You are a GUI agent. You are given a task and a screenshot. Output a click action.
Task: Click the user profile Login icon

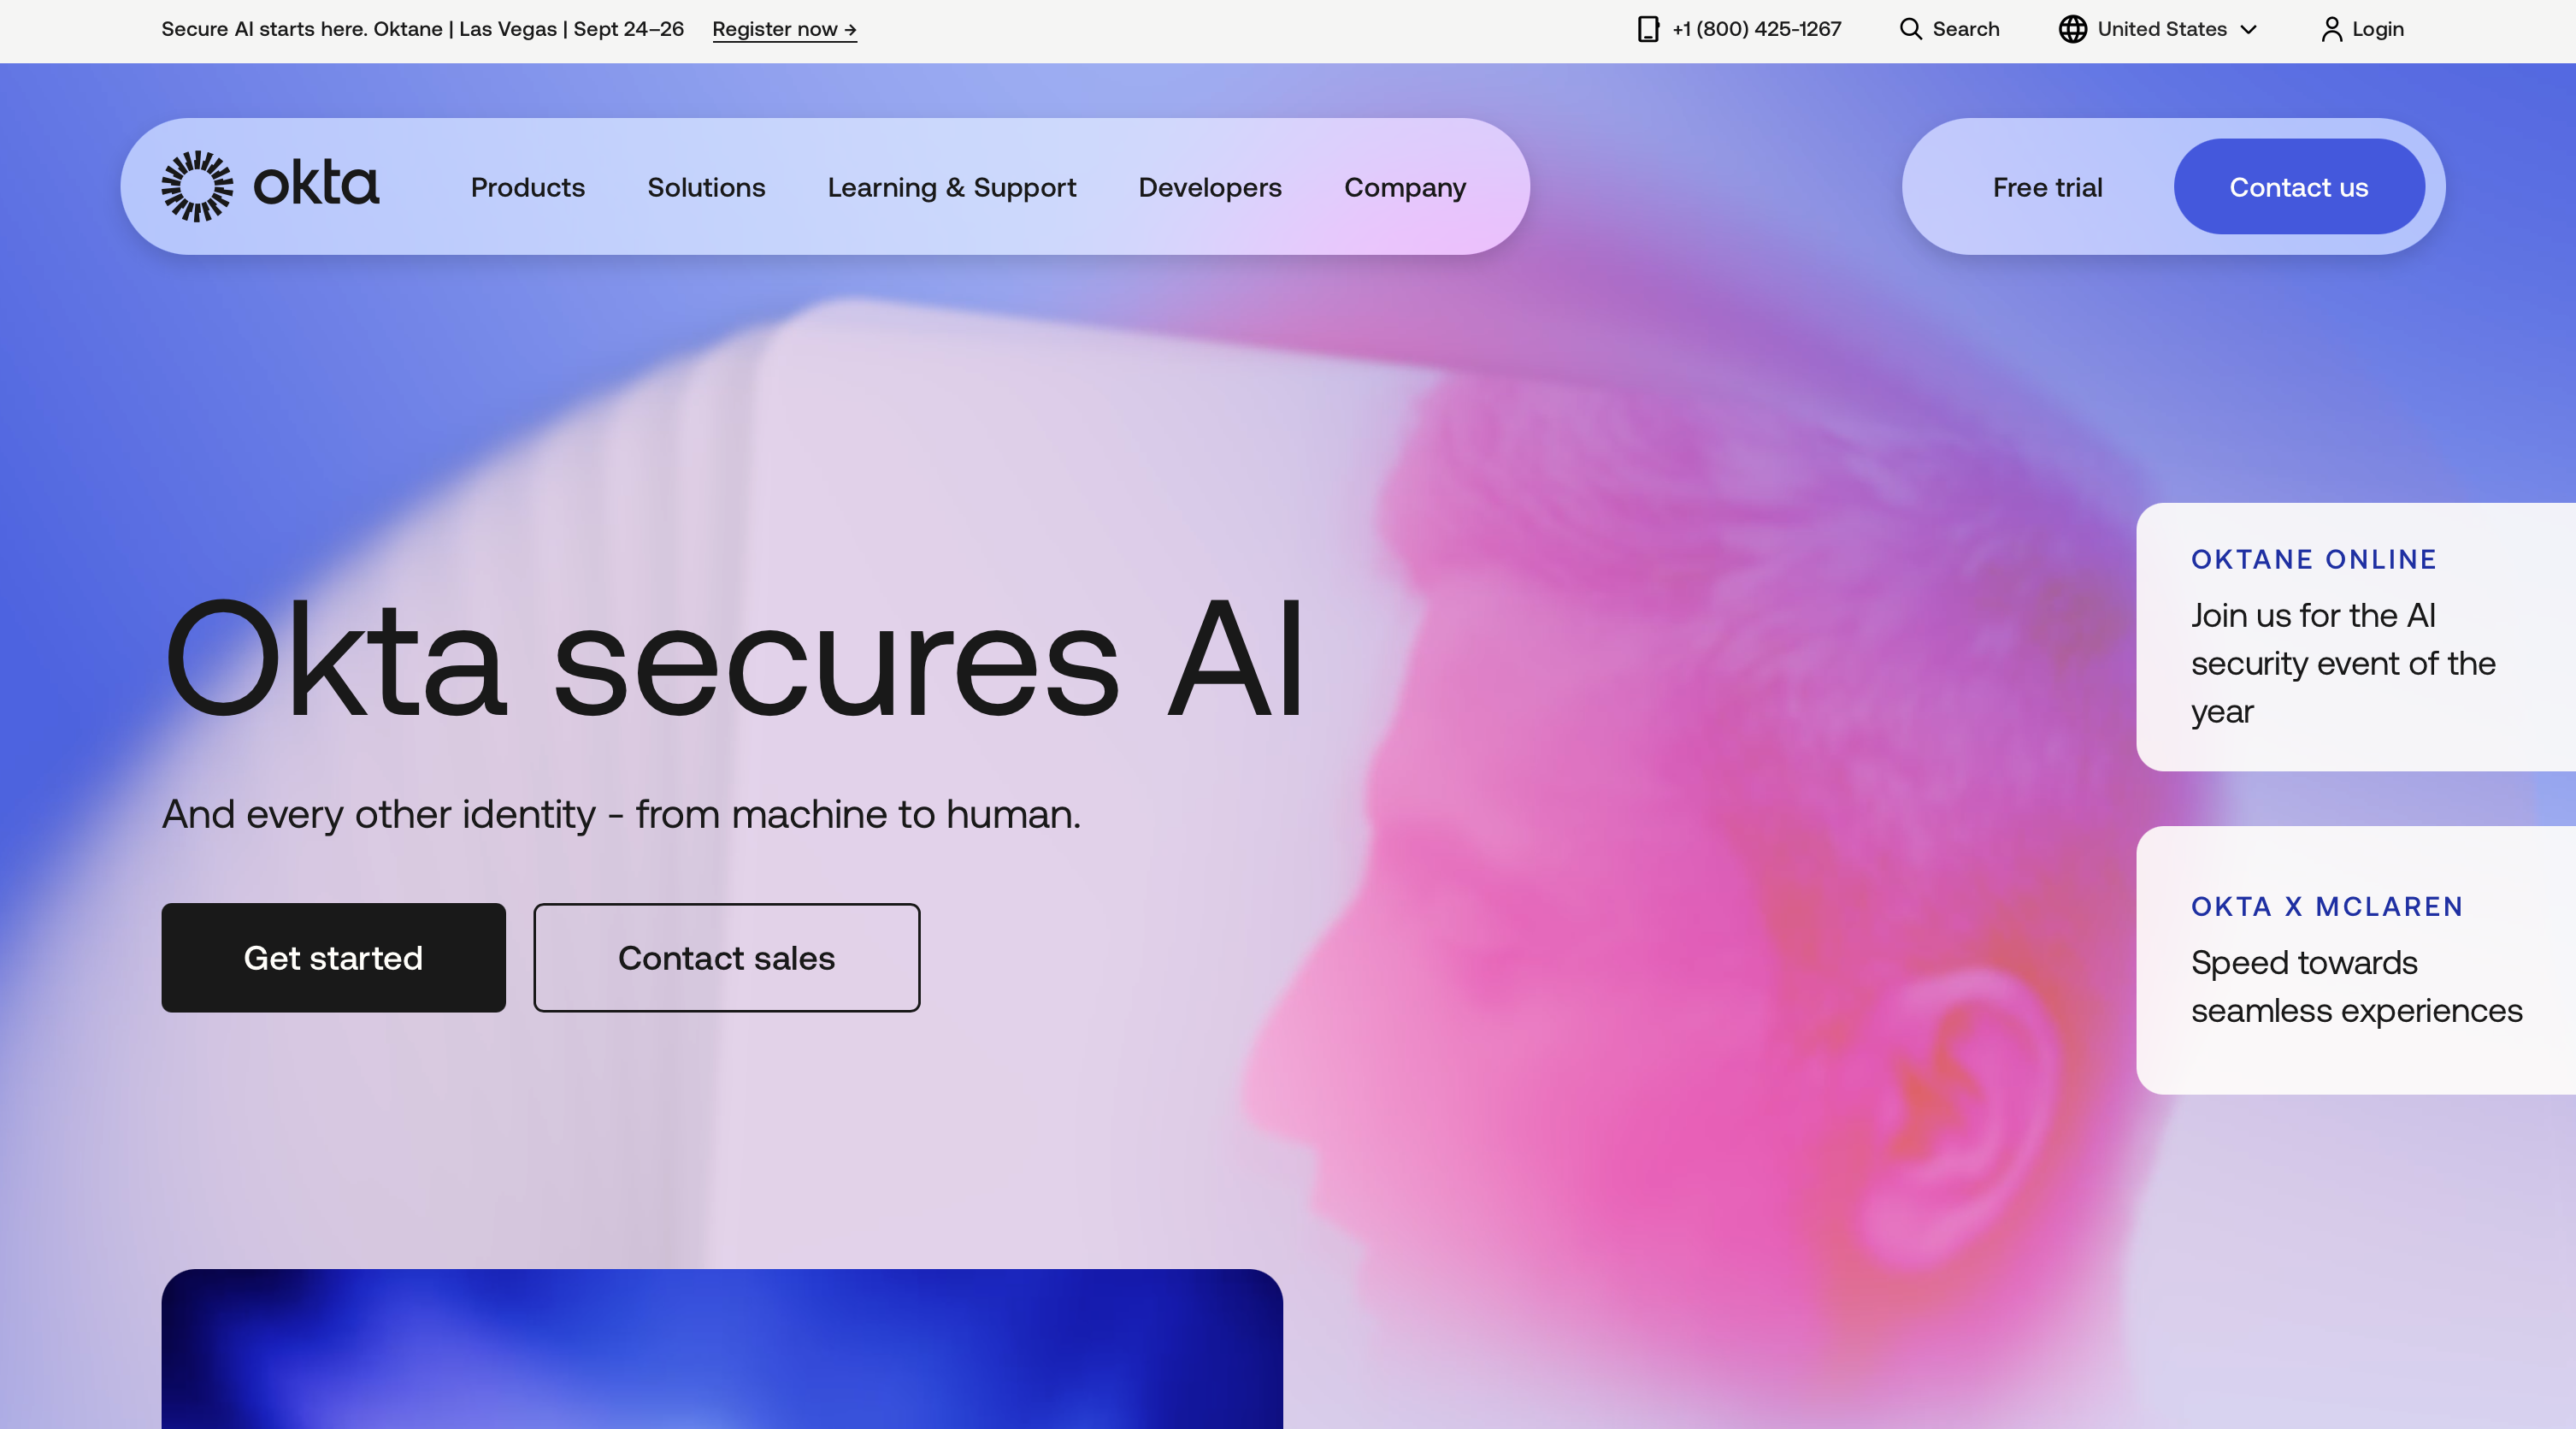tap(2331, 29)
